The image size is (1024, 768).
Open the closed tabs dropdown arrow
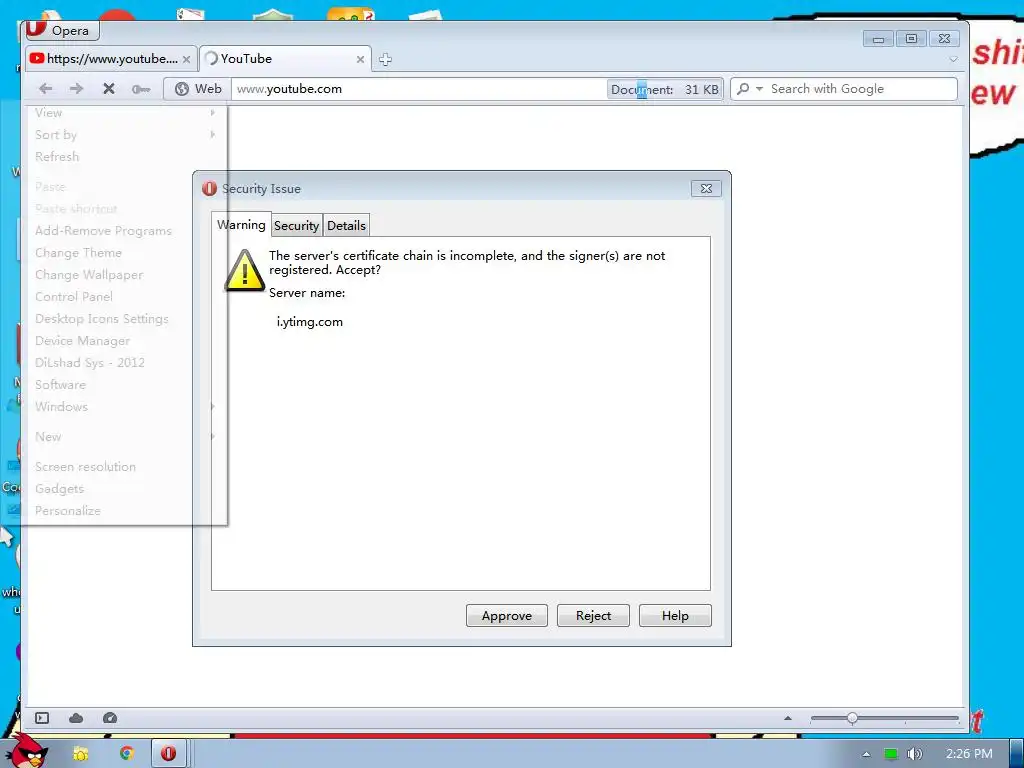coord(953,59)
